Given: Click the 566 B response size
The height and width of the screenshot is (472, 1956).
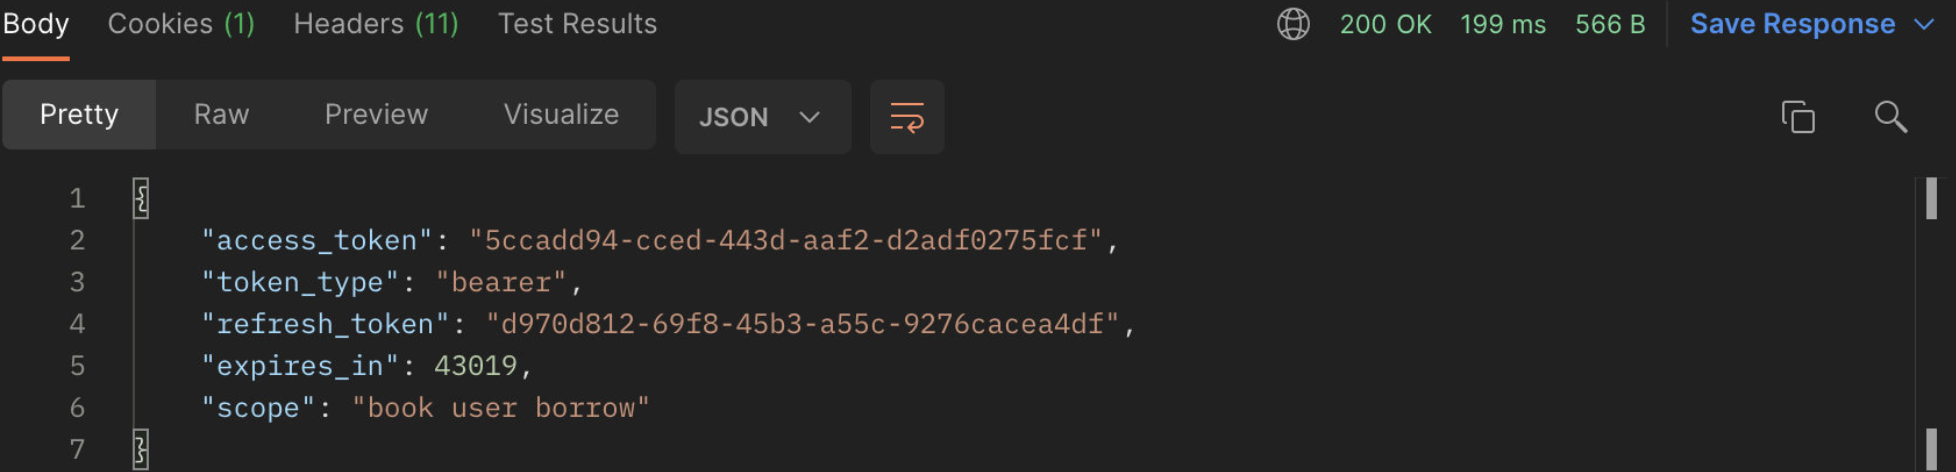Looking at the screenshot, I should click(x=1610, y=24).
